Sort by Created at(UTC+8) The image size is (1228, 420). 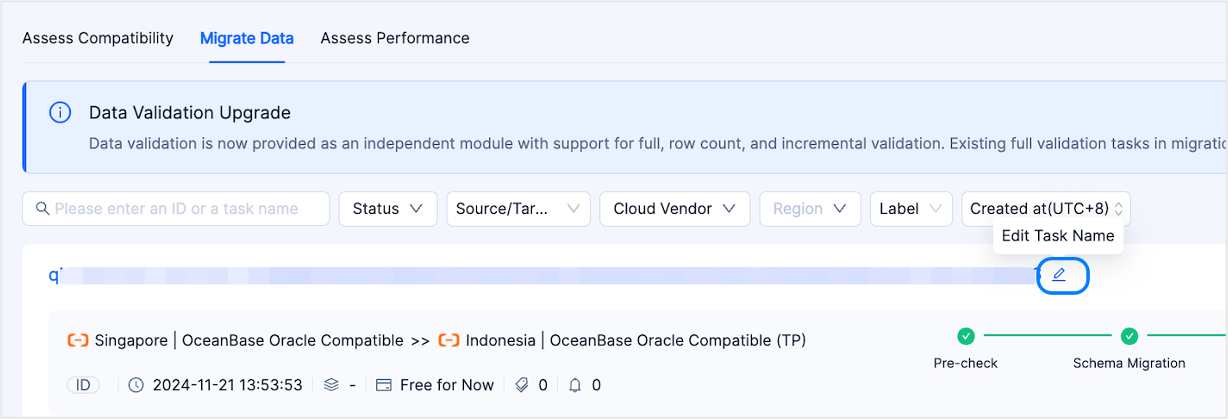[x=1045, y=209]
